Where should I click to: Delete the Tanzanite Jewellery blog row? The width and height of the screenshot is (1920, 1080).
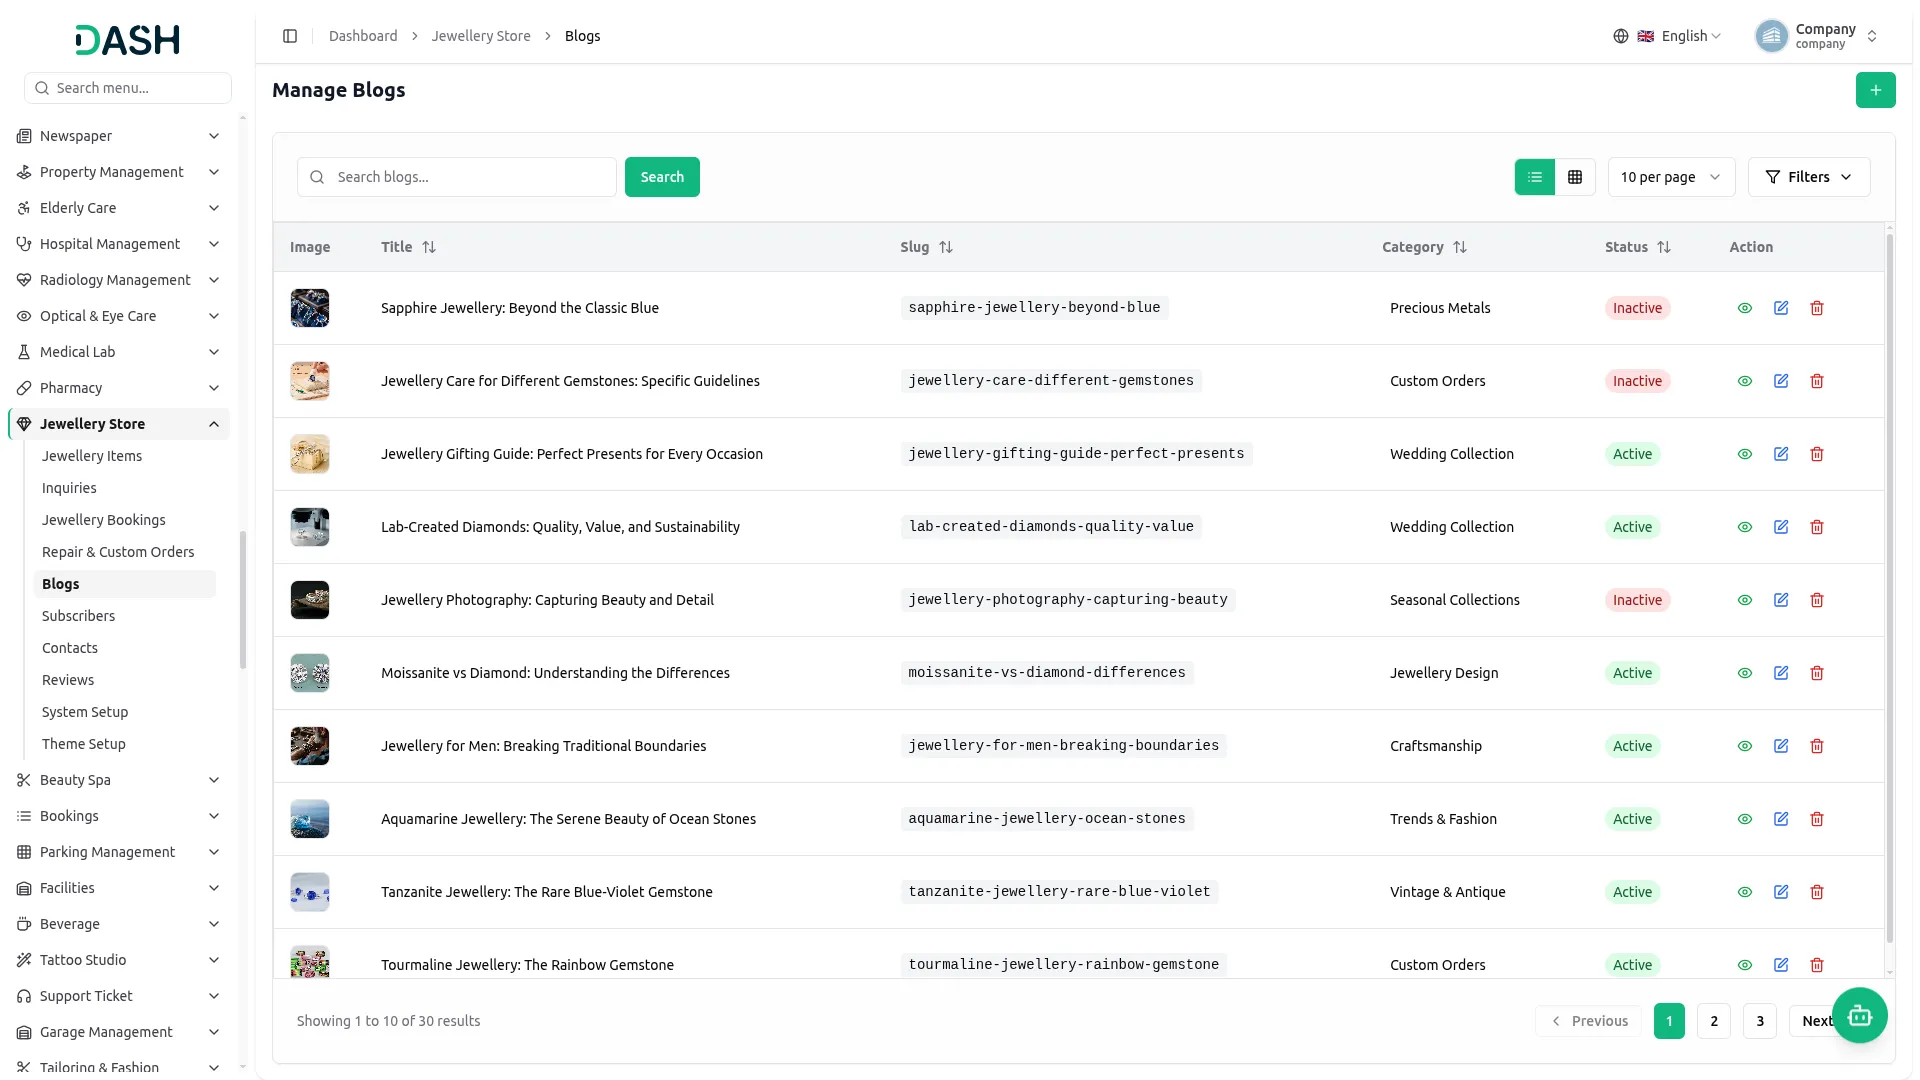coord(1817,892)
